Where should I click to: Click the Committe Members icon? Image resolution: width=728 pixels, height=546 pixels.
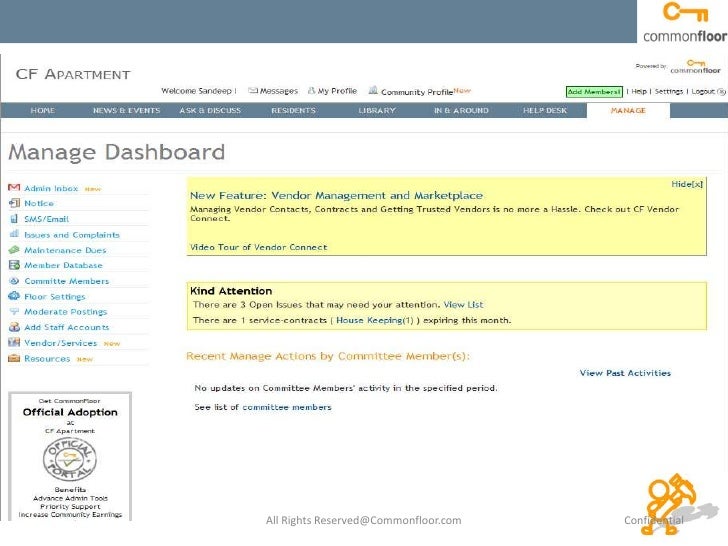pos(14,281)
